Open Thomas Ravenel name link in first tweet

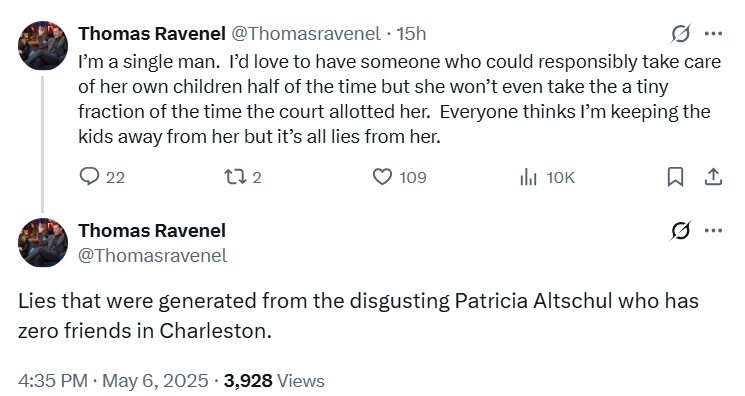click(x=152, y=34)
